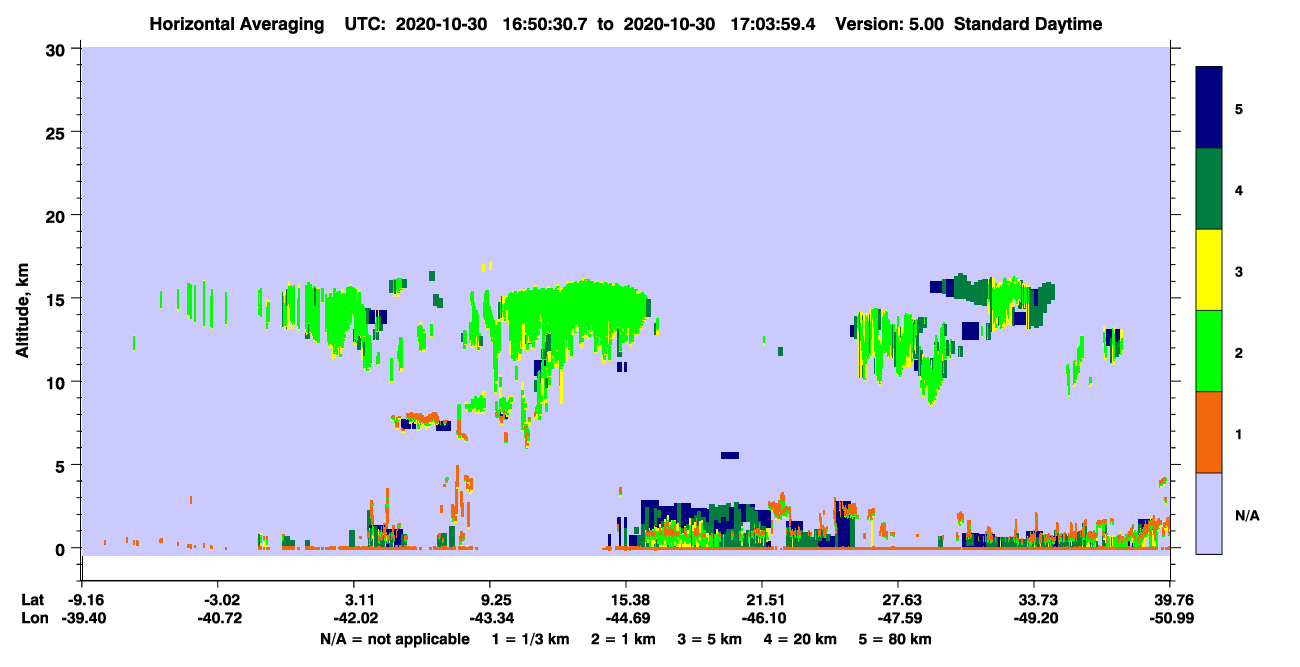Click the longitude value -40.72

pyautogui.click(x=218, y=618)
